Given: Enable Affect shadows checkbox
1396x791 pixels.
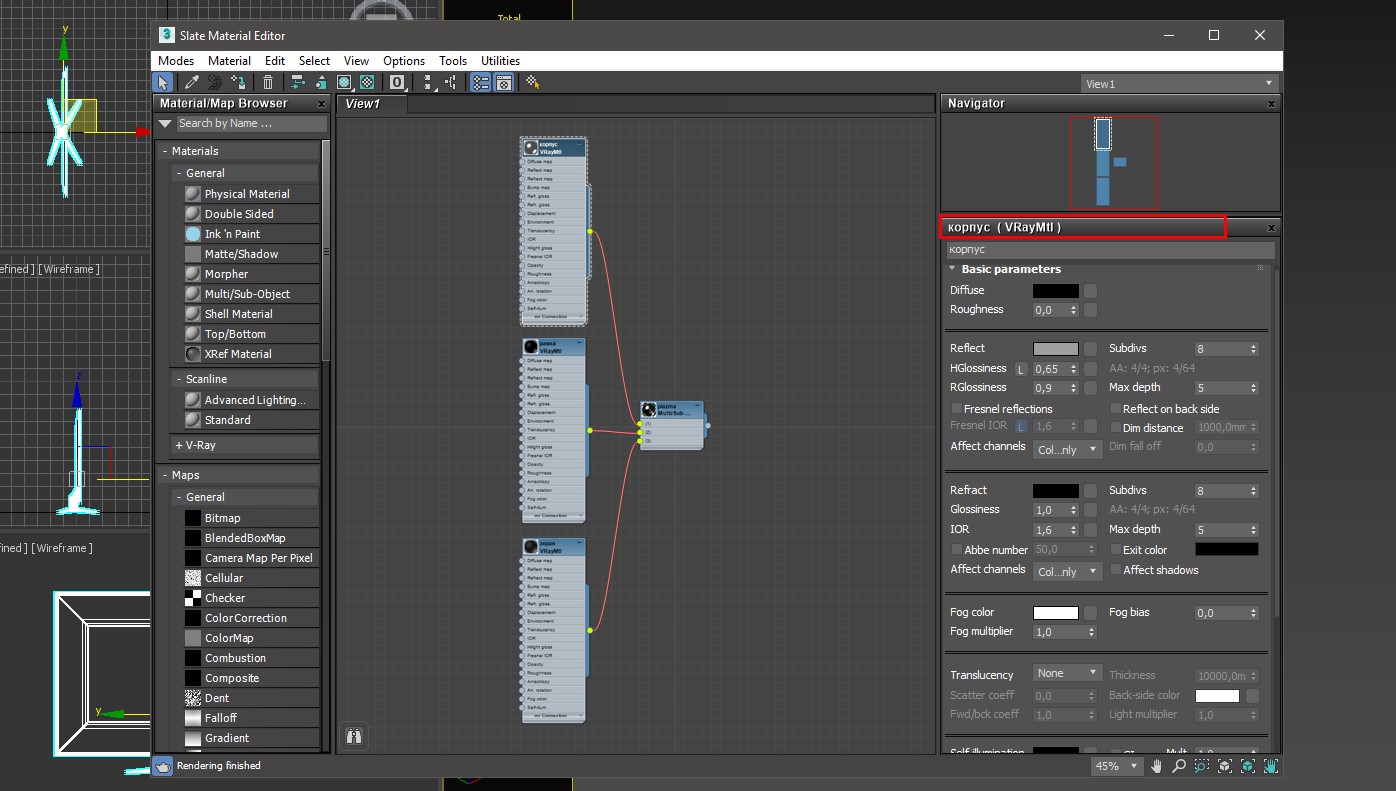Looking at the screenshot, I should pyautogui.click(x=1116, y=570).
